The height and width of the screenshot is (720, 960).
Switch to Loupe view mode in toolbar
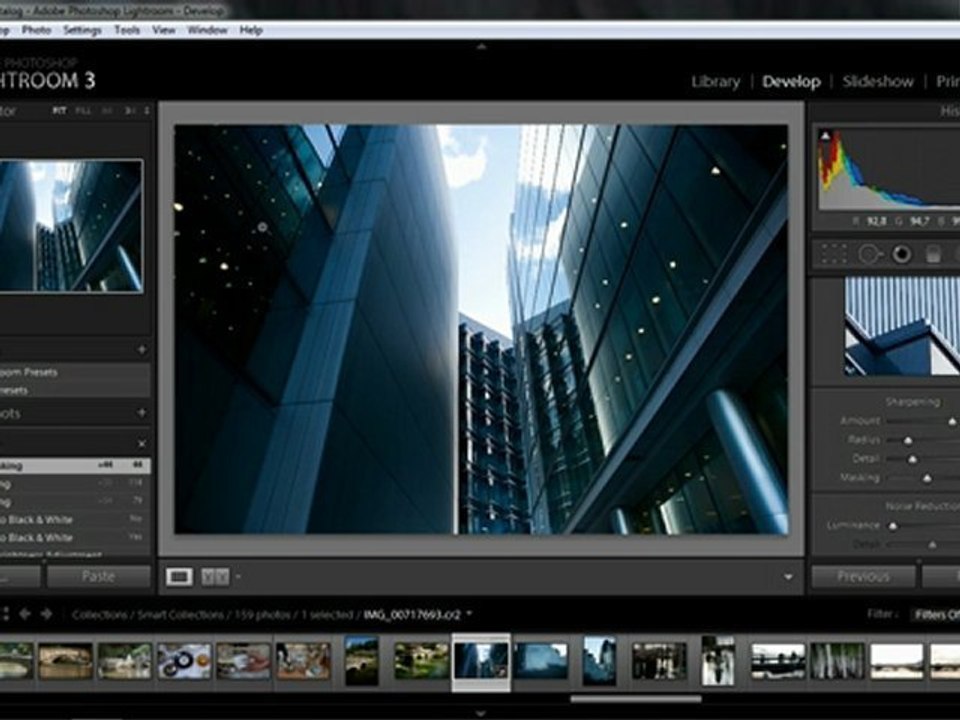179,577
